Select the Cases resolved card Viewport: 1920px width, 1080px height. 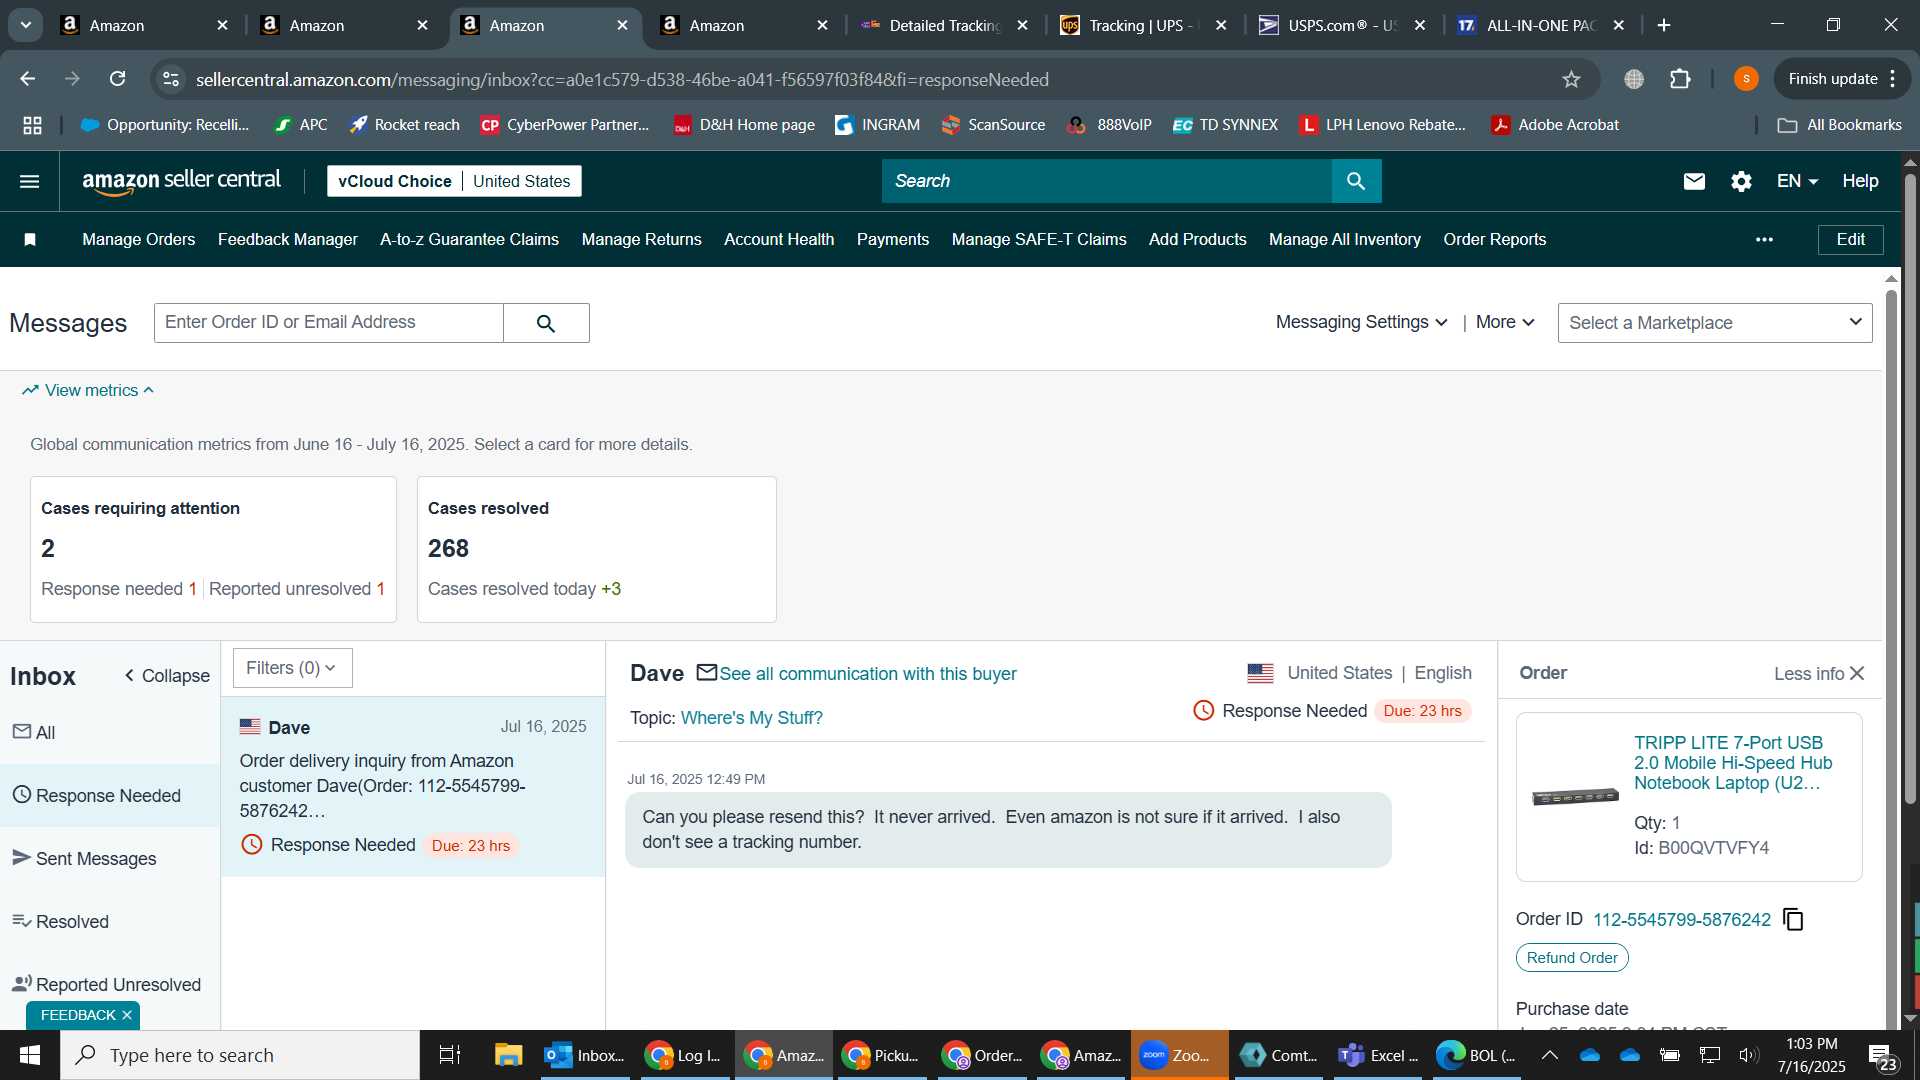click(x=596, y=549)
